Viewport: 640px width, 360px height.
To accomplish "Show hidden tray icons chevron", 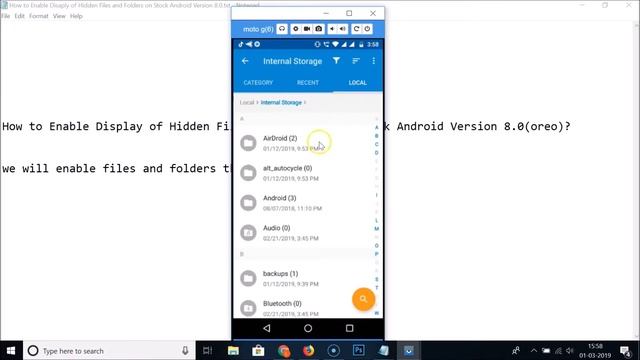I will tap(533, 351).
